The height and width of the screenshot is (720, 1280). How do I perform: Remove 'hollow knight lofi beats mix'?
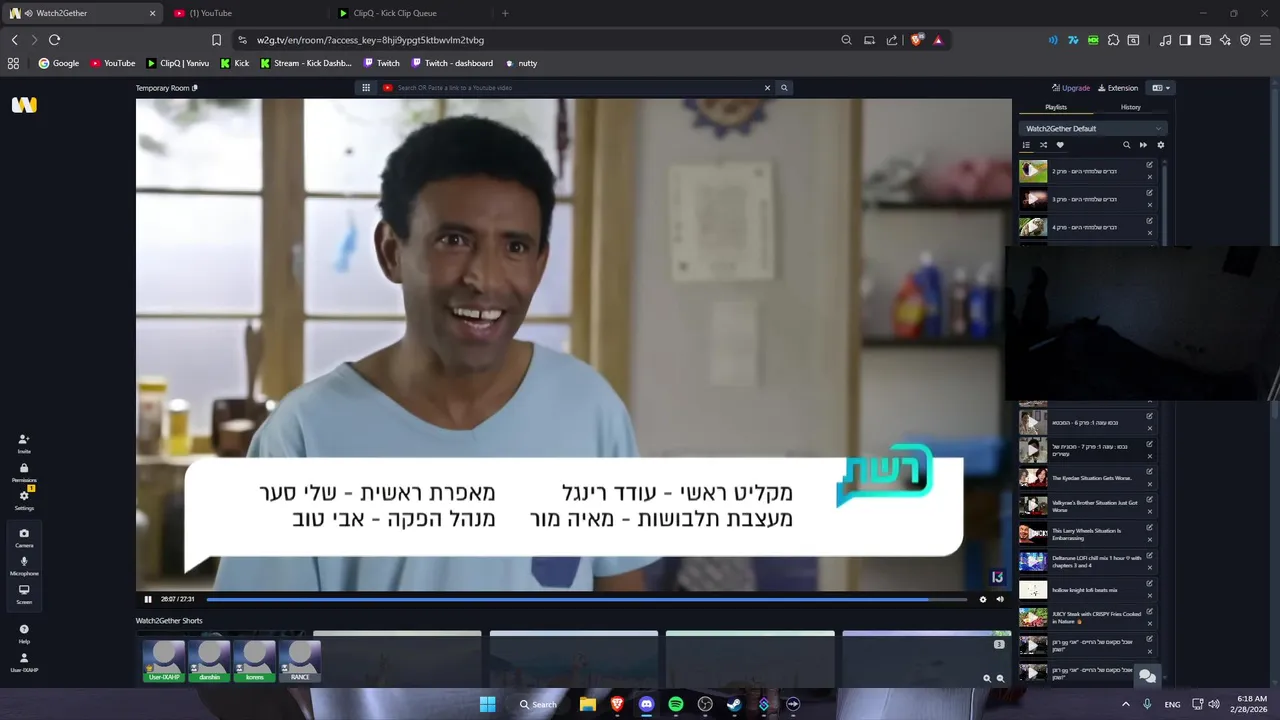pos(1149,596)
